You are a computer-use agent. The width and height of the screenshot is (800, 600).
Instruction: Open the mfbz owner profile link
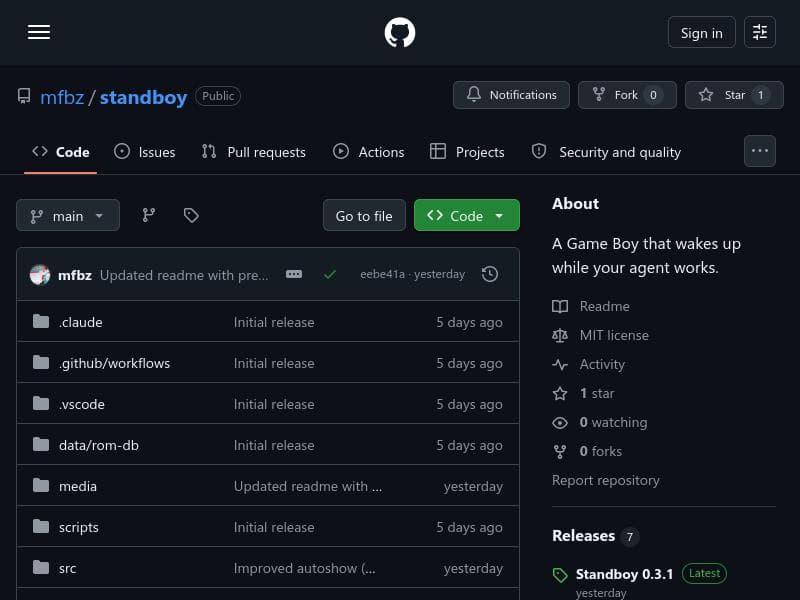click(62, 97)
